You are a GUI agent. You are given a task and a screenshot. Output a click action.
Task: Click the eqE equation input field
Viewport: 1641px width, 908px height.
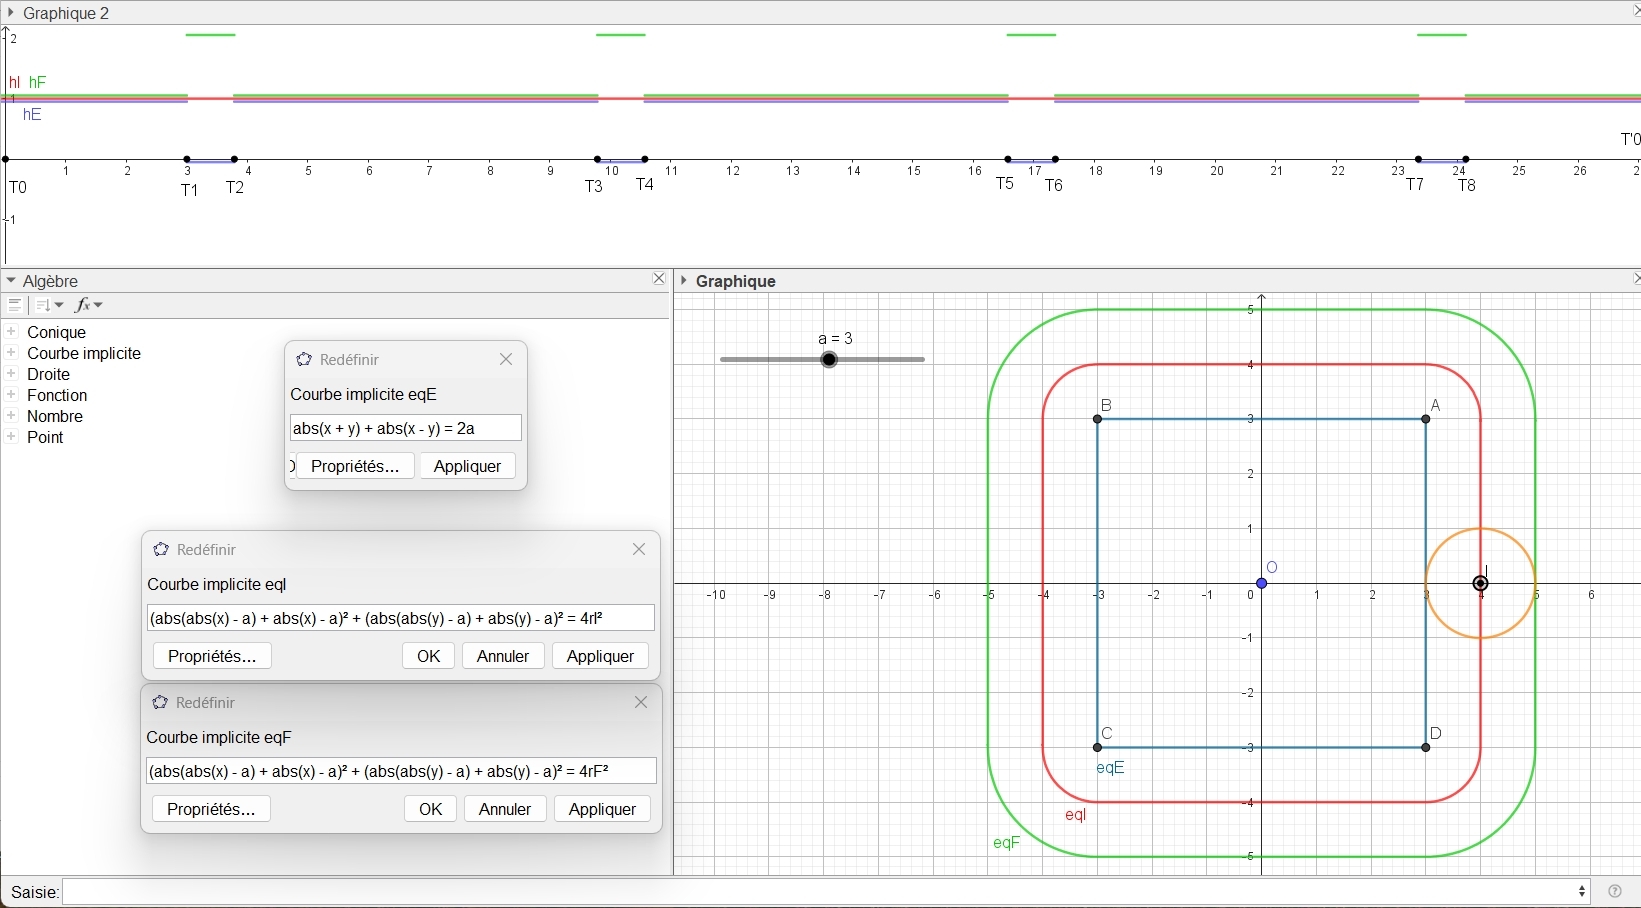click(405, 429)
